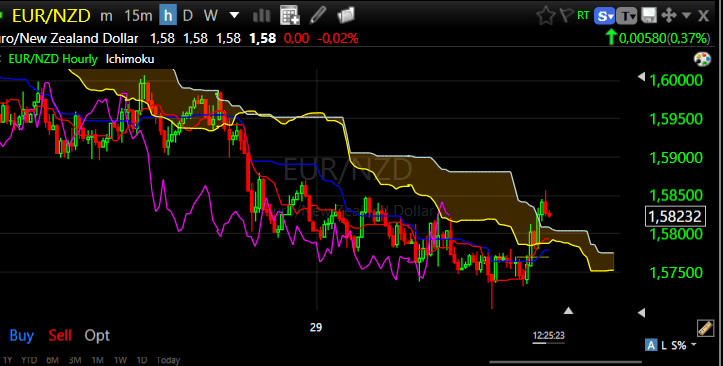The image size is (723, 366).
Task: Click the Ichimoku indicator label
Action: 130,59
